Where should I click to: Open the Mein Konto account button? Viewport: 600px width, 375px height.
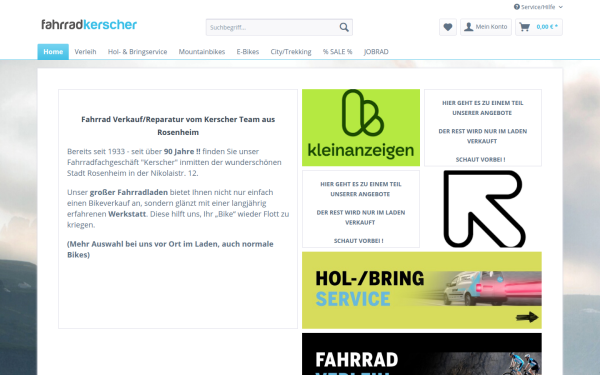point(486,27)
